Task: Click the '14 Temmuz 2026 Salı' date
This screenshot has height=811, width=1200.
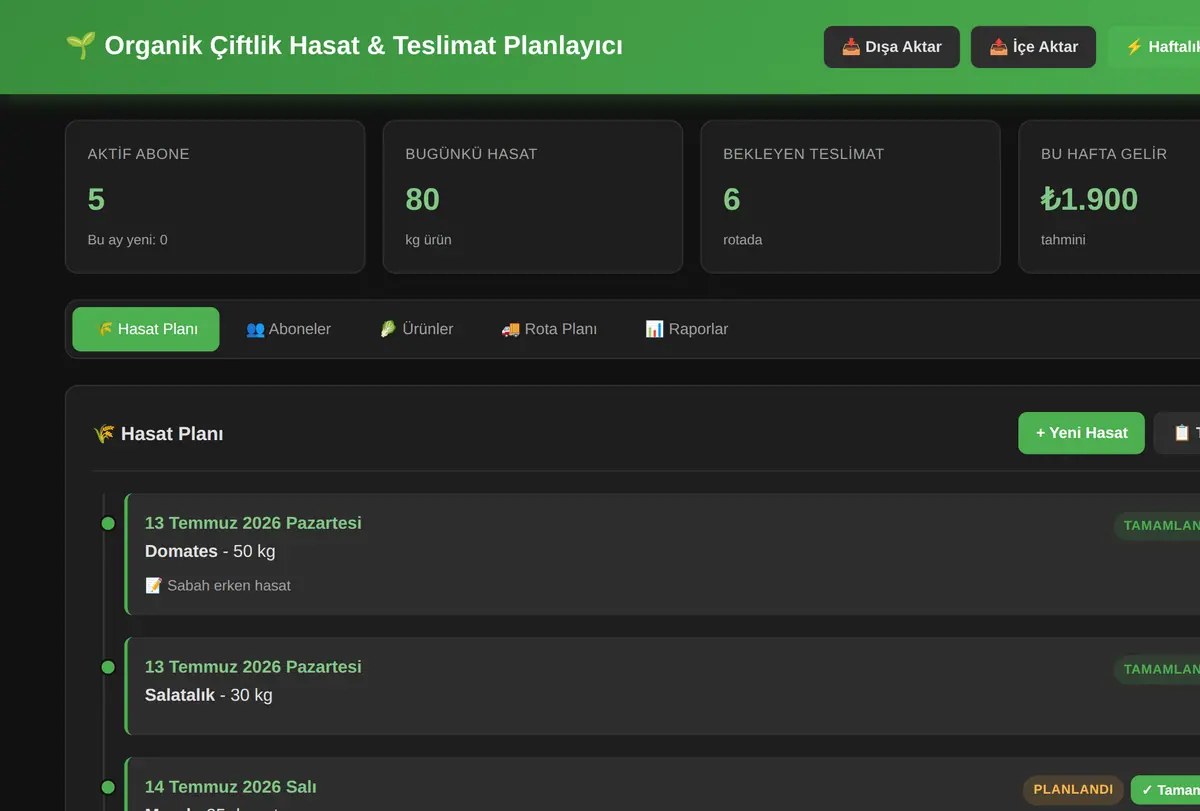Action: click(231, 787)
